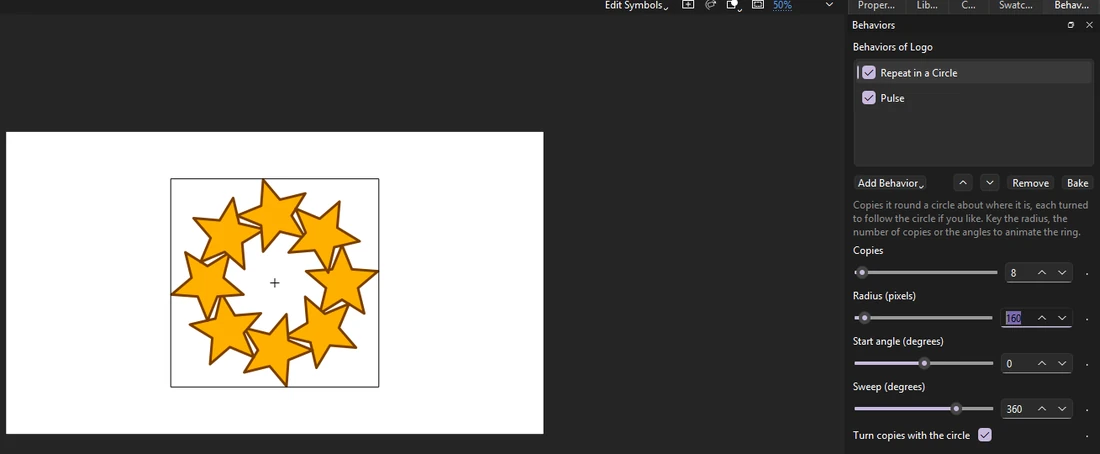Click the center stage icon in toolbar
The width and height of the screenshot is (1100, 454).
coord(688,4)
